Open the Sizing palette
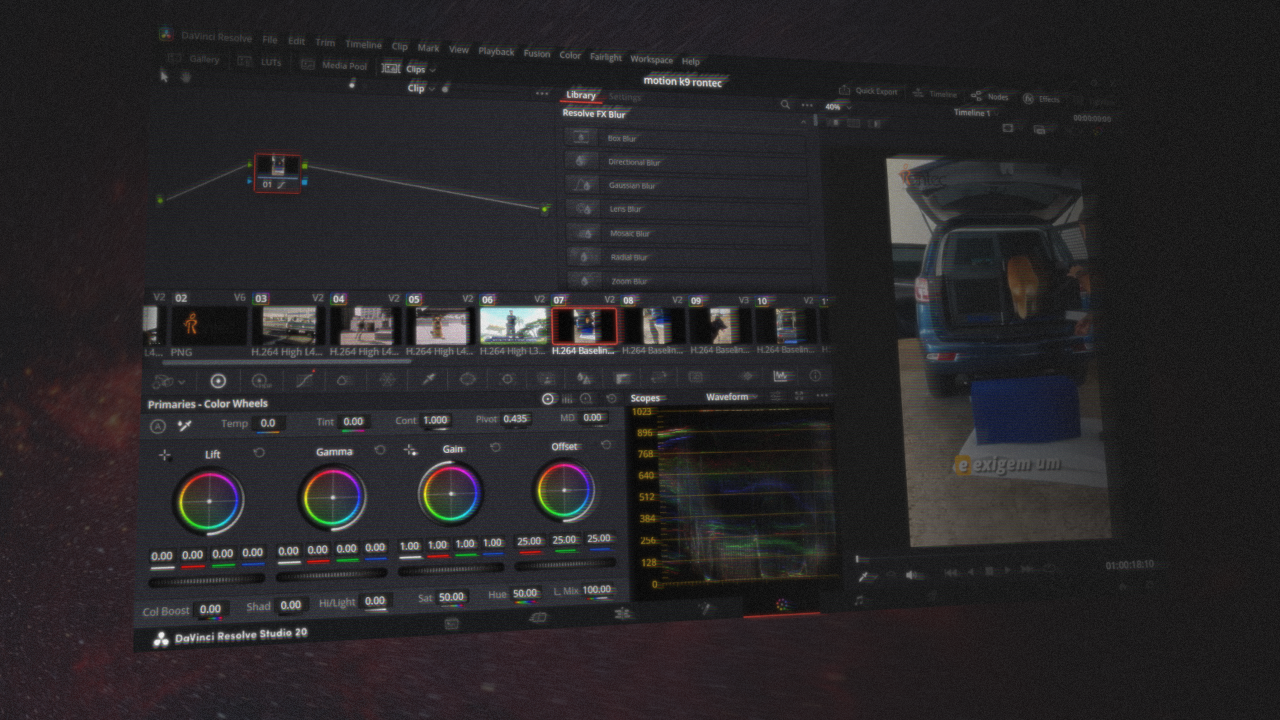1280x720 pixels. (660, 377)
